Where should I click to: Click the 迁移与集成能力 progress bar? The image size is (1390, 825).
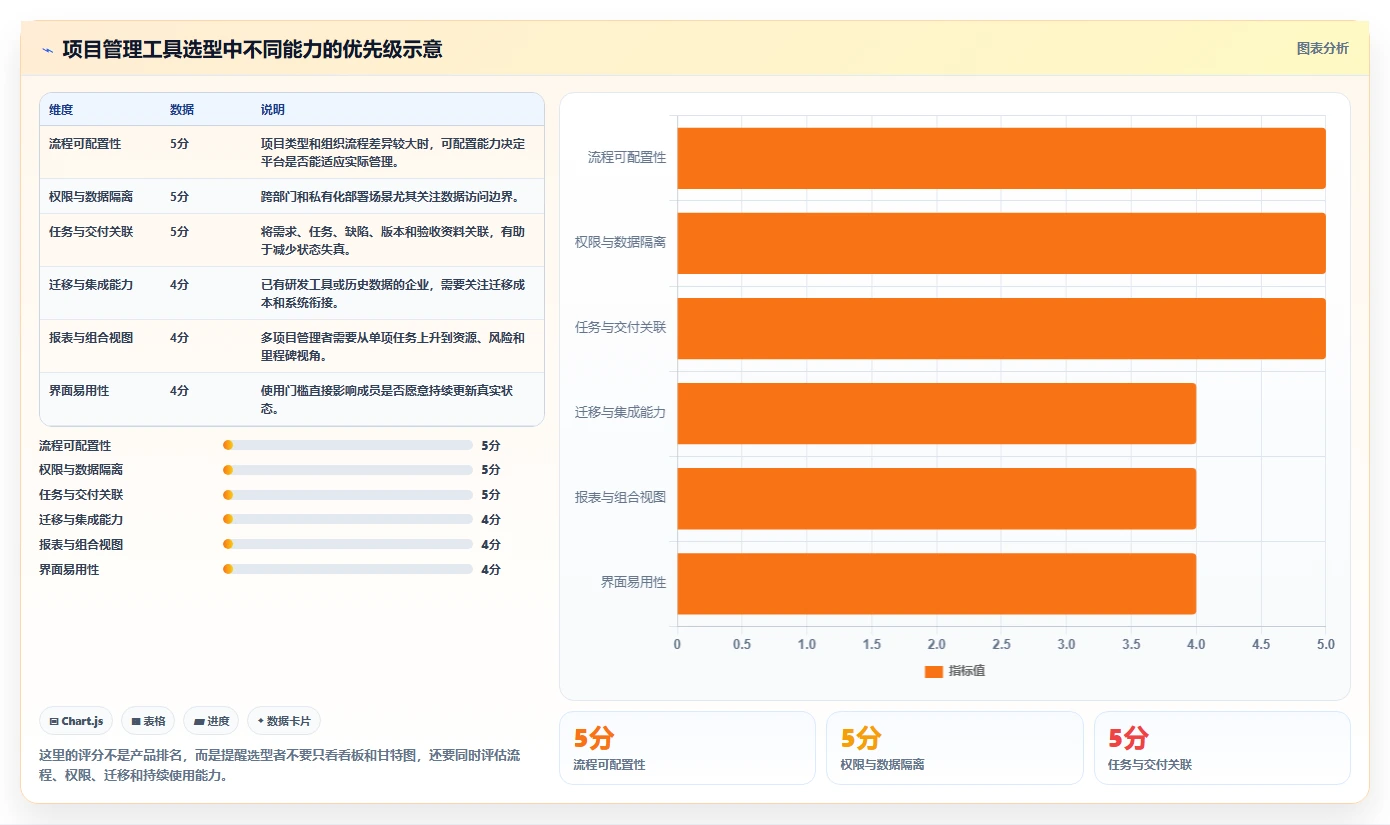coord(348,520)
